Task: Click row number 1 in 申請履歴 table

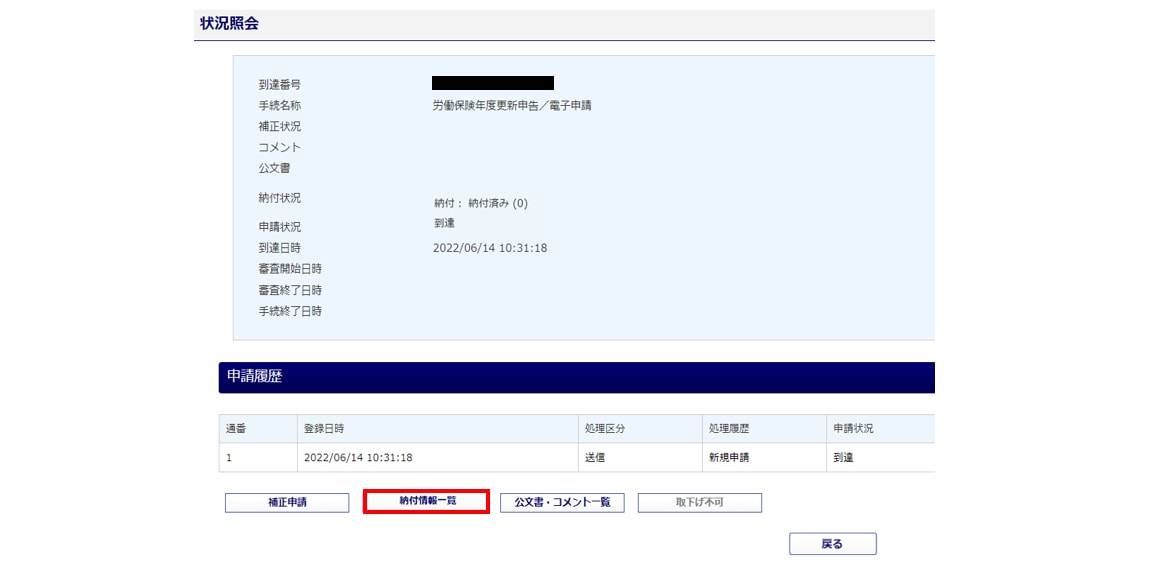Action: click(229, 458)
